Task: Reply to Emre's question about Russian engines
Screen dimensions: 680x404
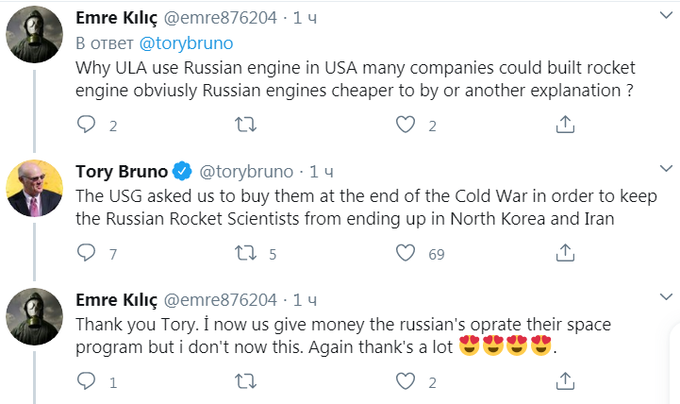Action: point(87,125)
